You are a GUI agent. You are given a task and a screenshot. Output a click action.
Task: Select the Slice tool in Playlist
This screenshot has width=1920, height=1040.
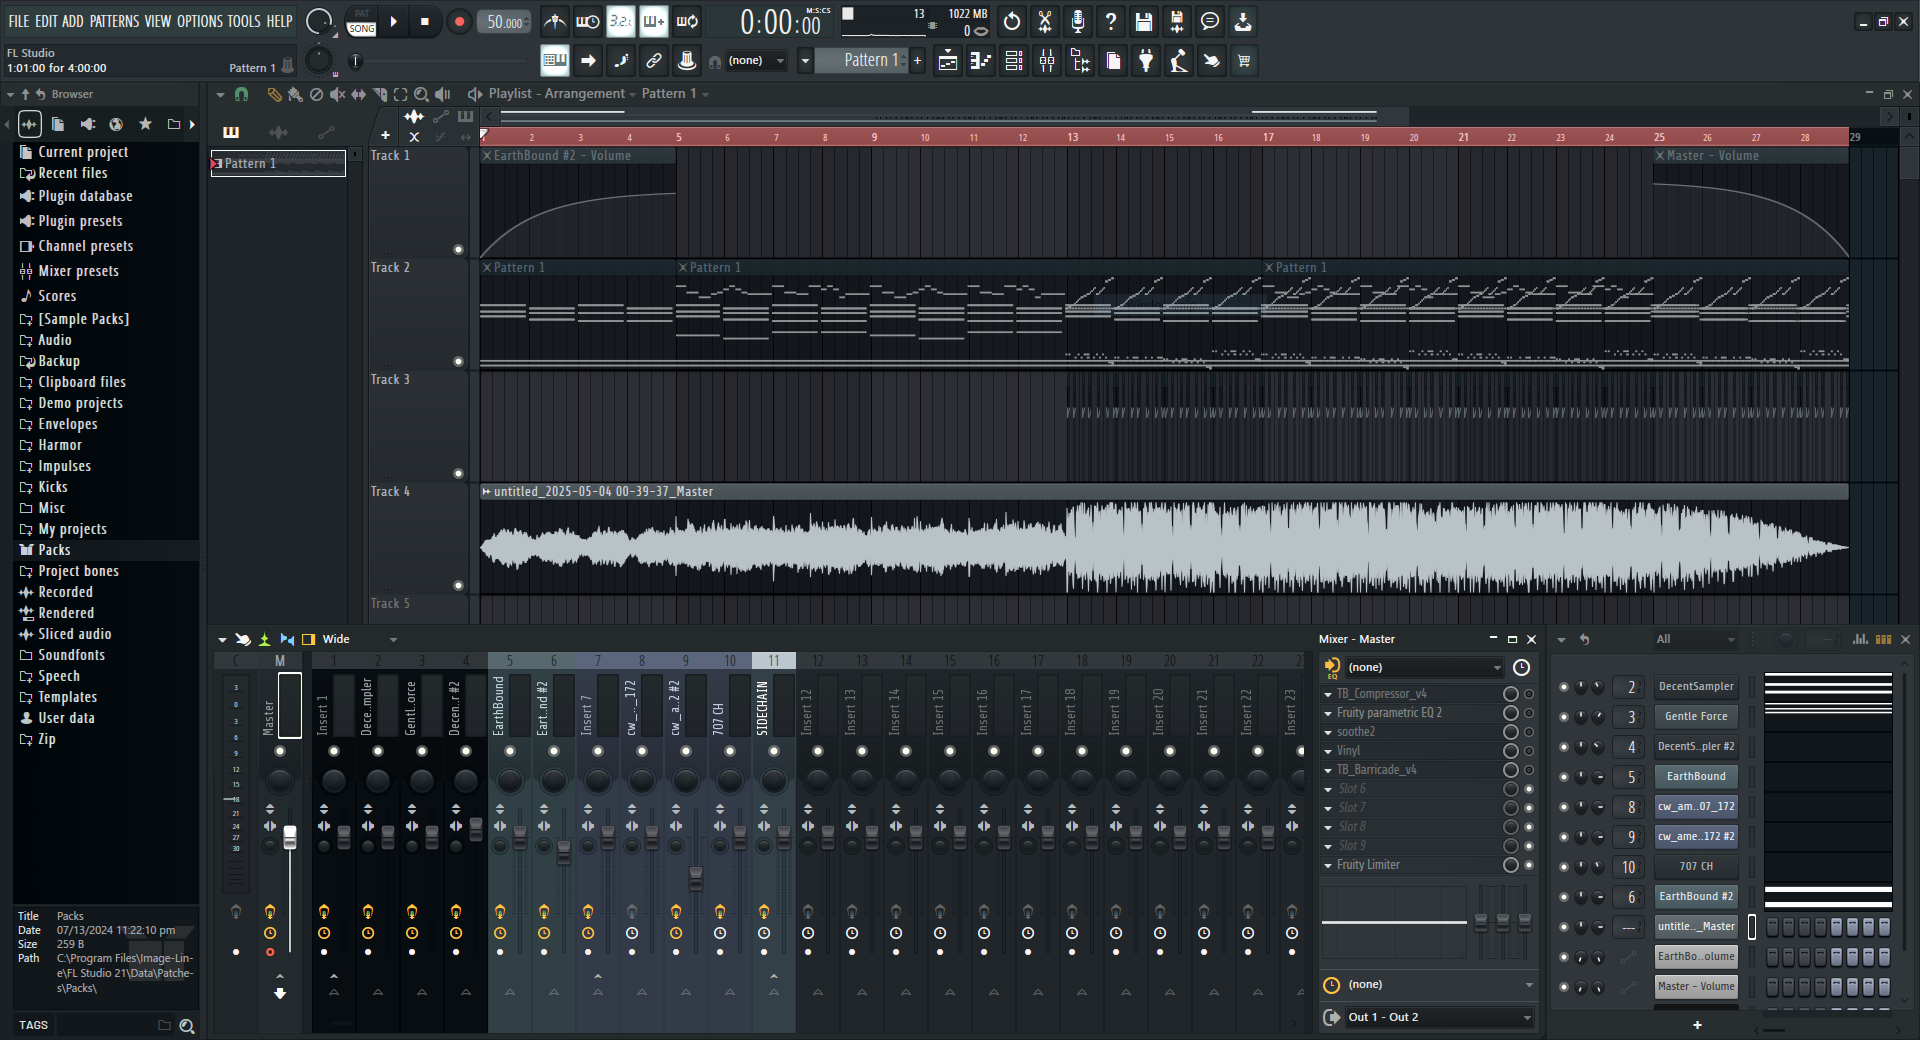[x=379, y=94]
